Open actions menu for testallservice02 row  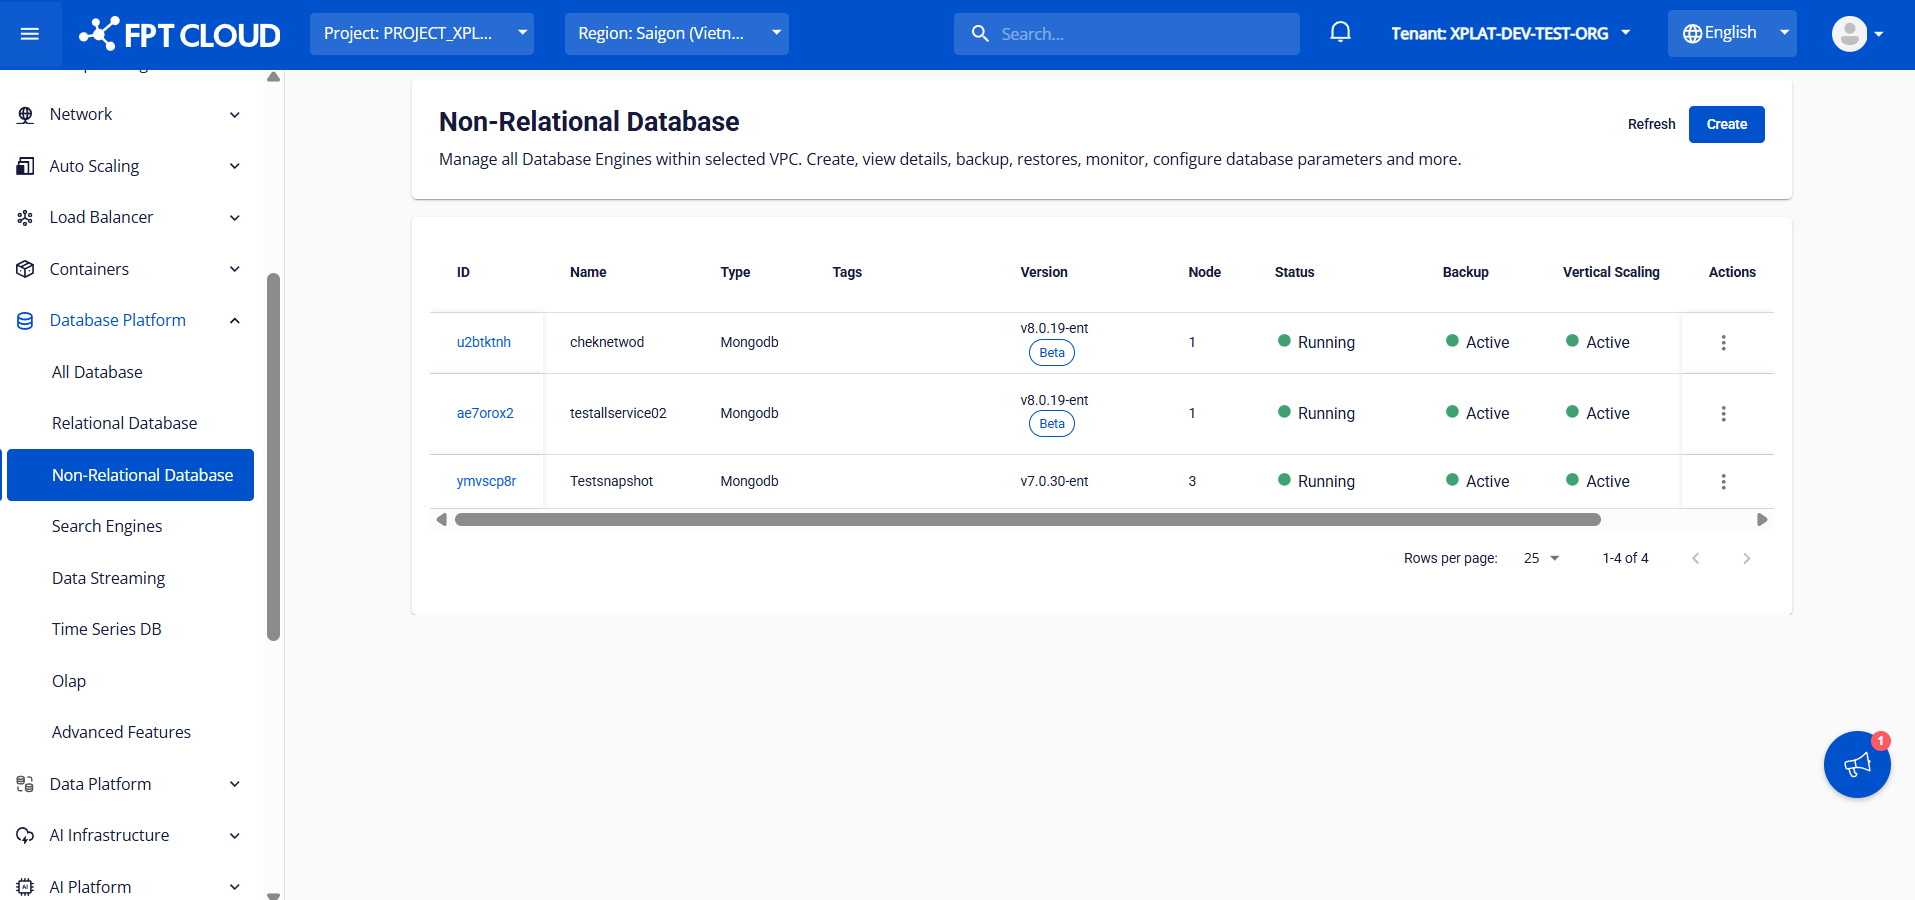pos(1723,414)
